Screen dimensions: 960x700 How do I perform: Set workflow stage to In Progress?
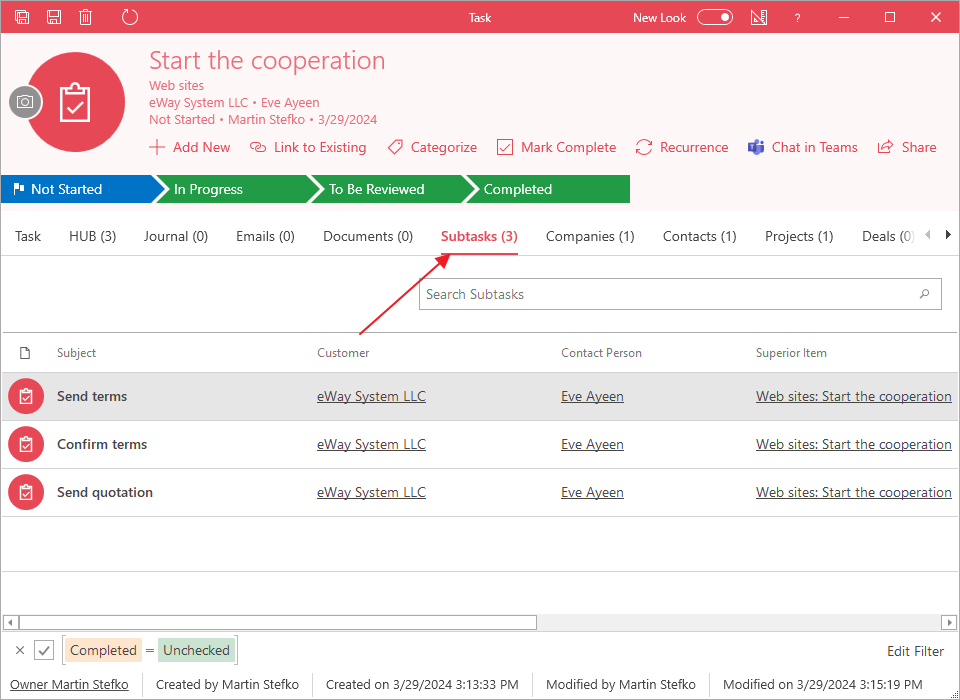coord(233,189)
